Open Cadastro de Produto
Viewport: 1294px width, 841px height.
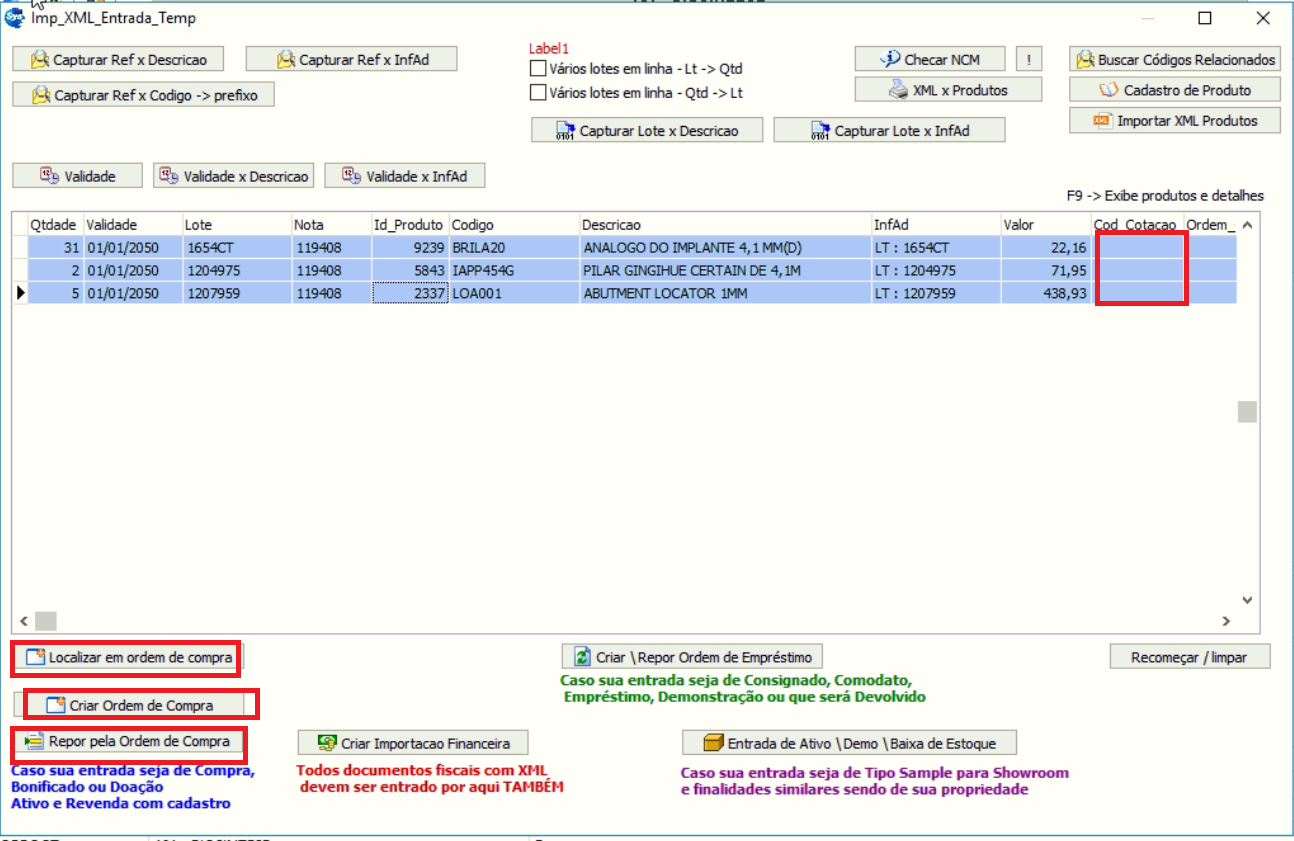click(x=1174, y=90)
